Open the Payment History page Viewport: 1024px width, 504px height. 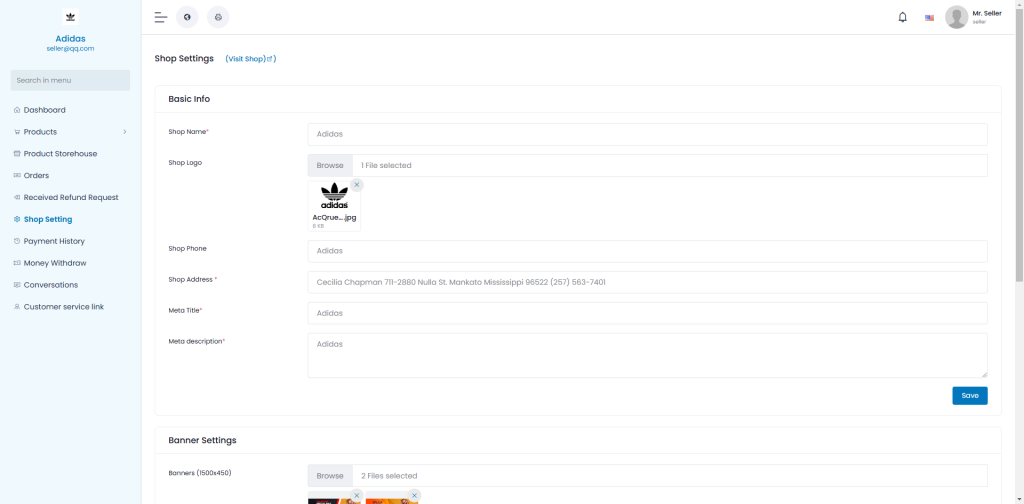pos(54,241)
